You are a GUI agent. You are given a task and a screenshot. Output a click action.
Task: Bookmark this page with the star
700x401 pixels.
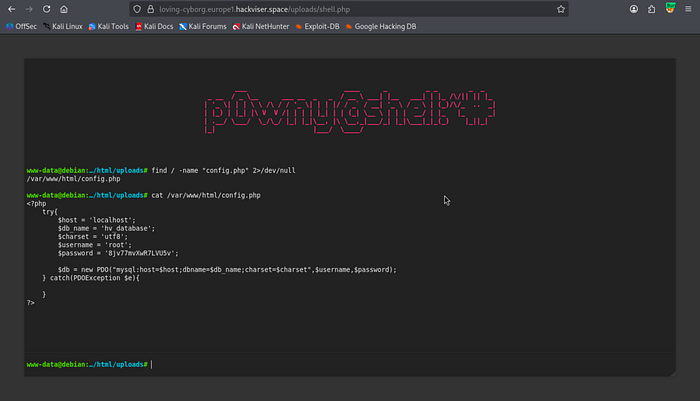pyautogui.click(x=561, y=9)
